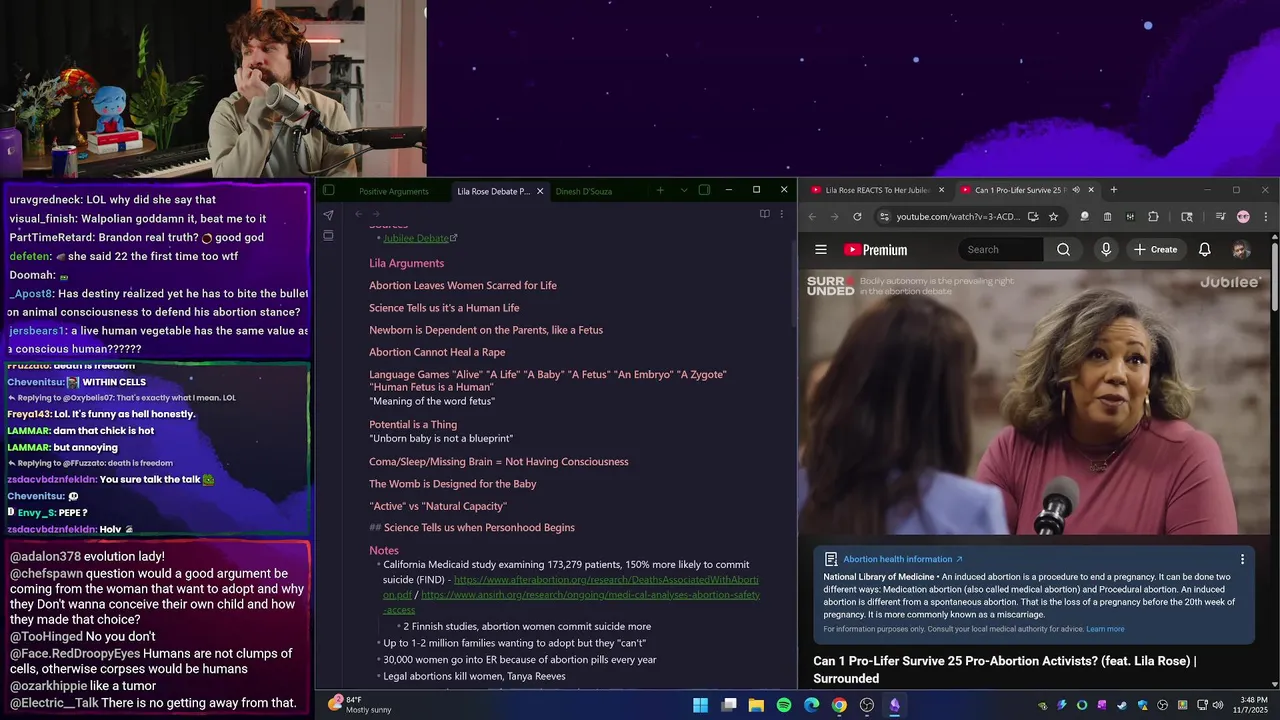
Task: Click the YouTube Premium logo
Action: tap(876, 250)
